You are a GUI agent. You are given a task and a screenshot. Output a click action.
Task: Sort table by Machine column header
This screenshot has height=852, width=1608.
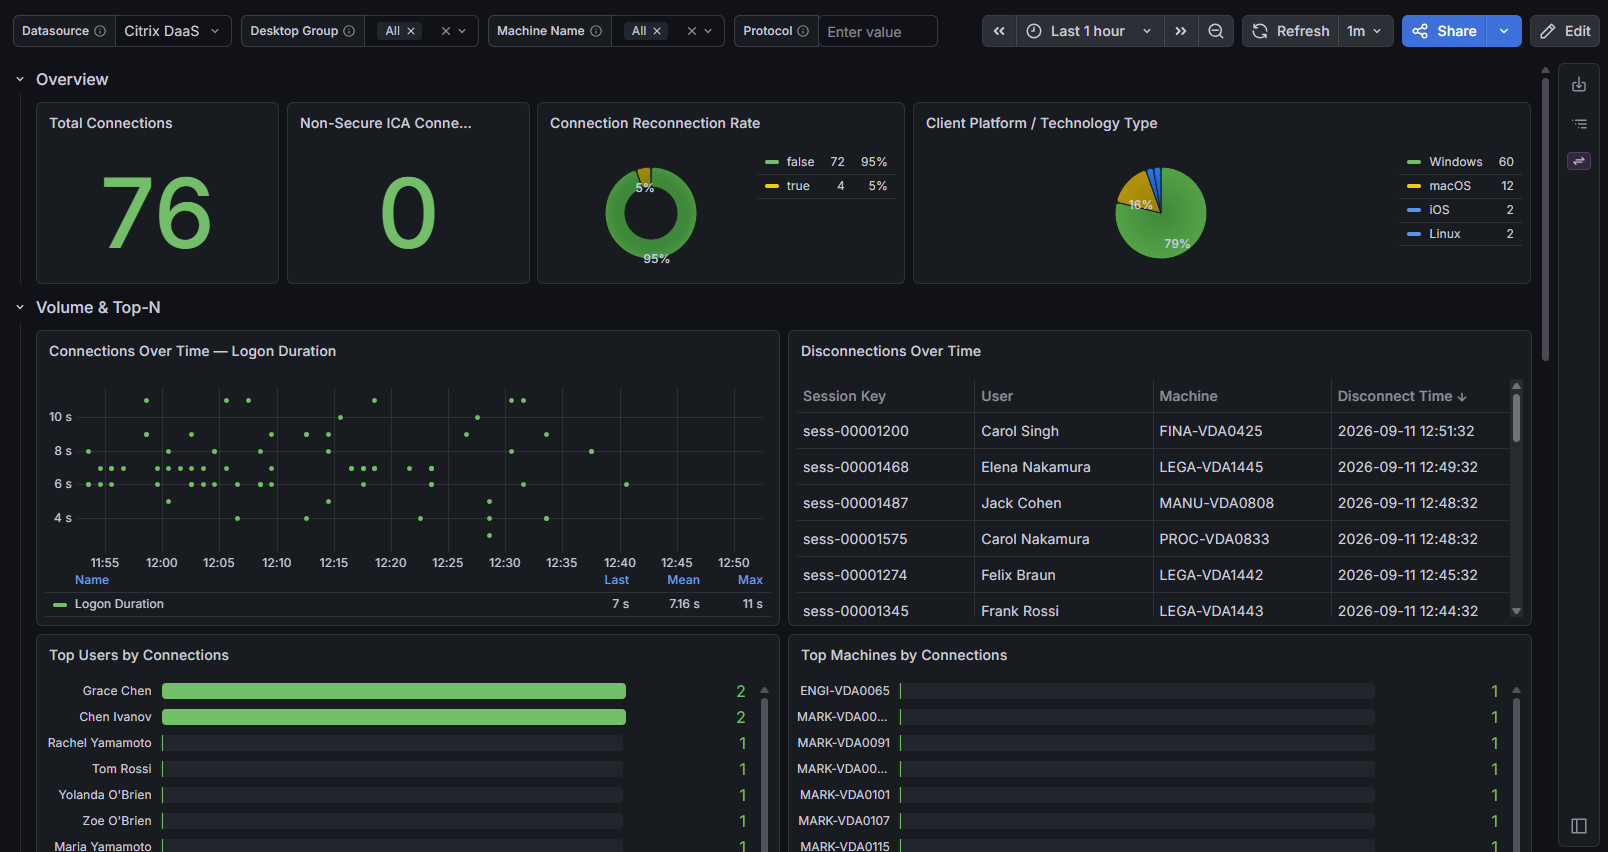(1188, 396)
